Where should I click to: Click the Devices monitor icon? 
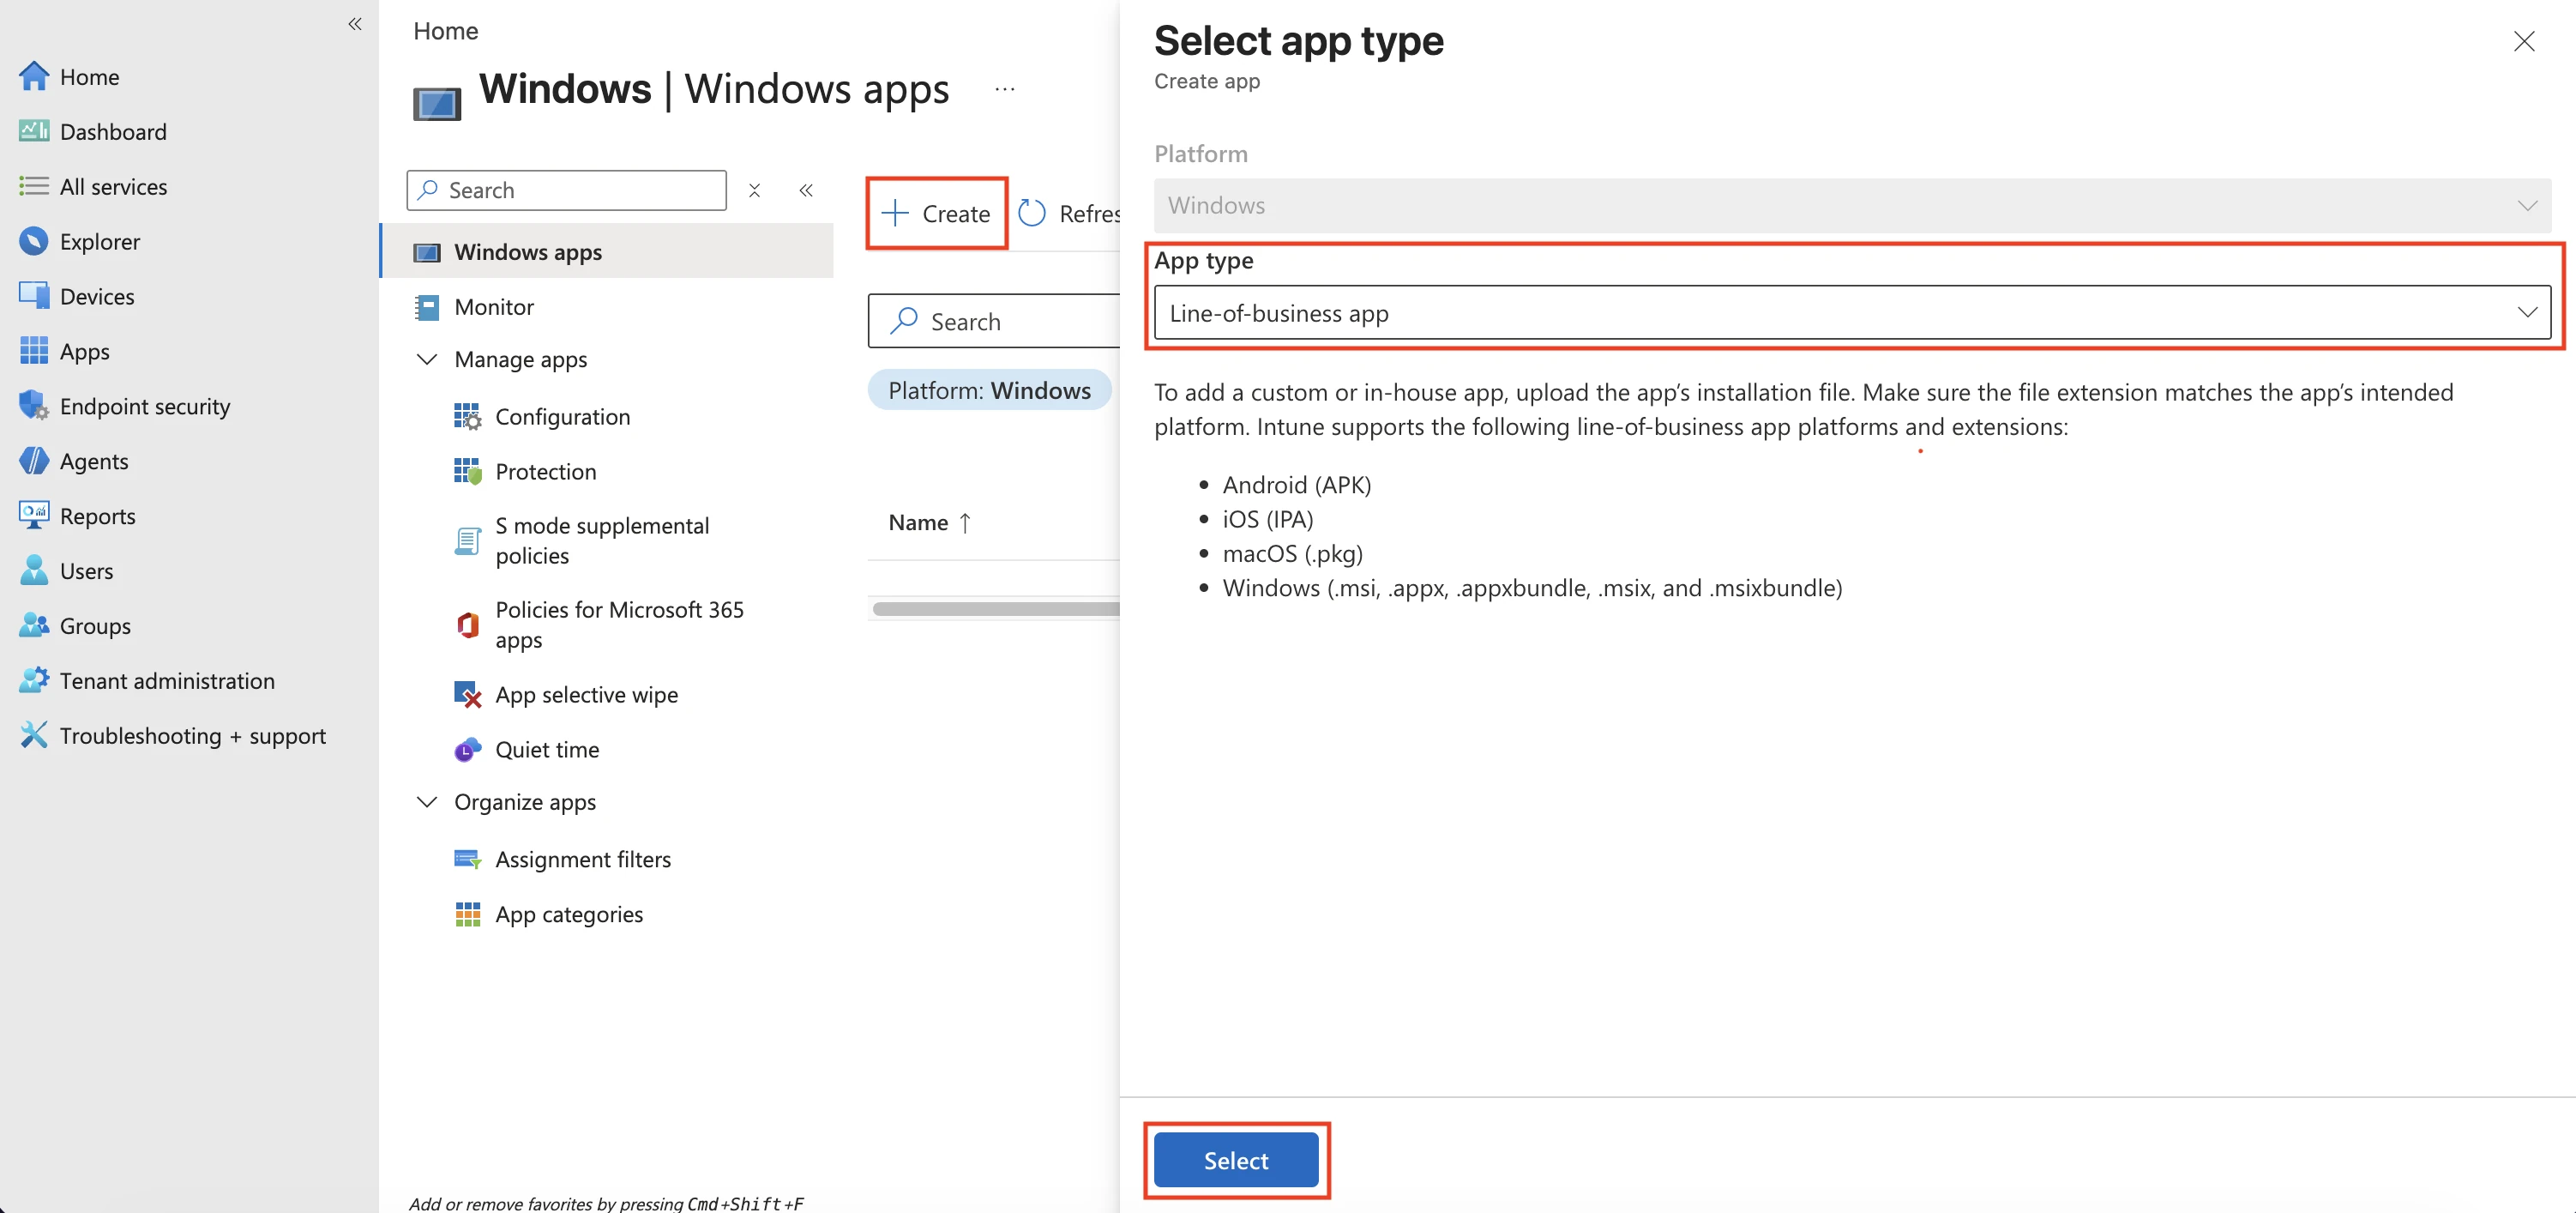(x=34, y=296)
